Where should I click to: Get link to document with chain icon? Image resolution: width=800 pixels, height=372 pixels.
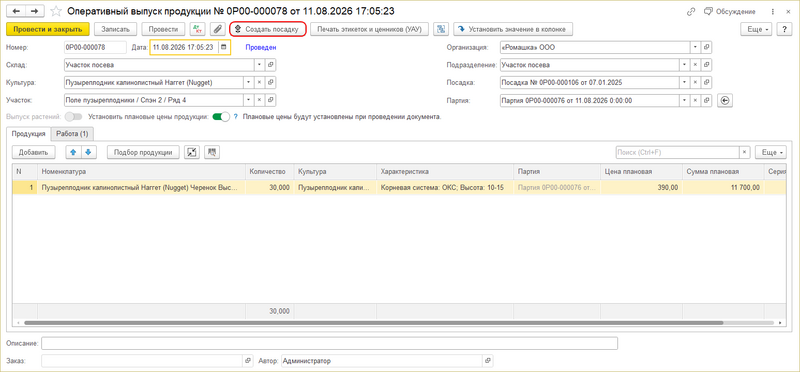click(691, 11)
